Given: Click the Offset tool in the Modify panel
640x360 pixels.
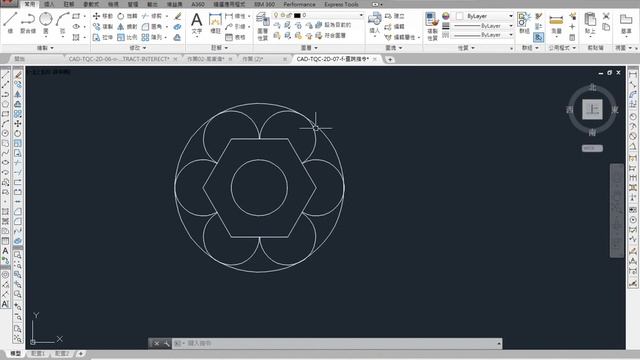Looking at the screenshot, I should click(177, 37).
